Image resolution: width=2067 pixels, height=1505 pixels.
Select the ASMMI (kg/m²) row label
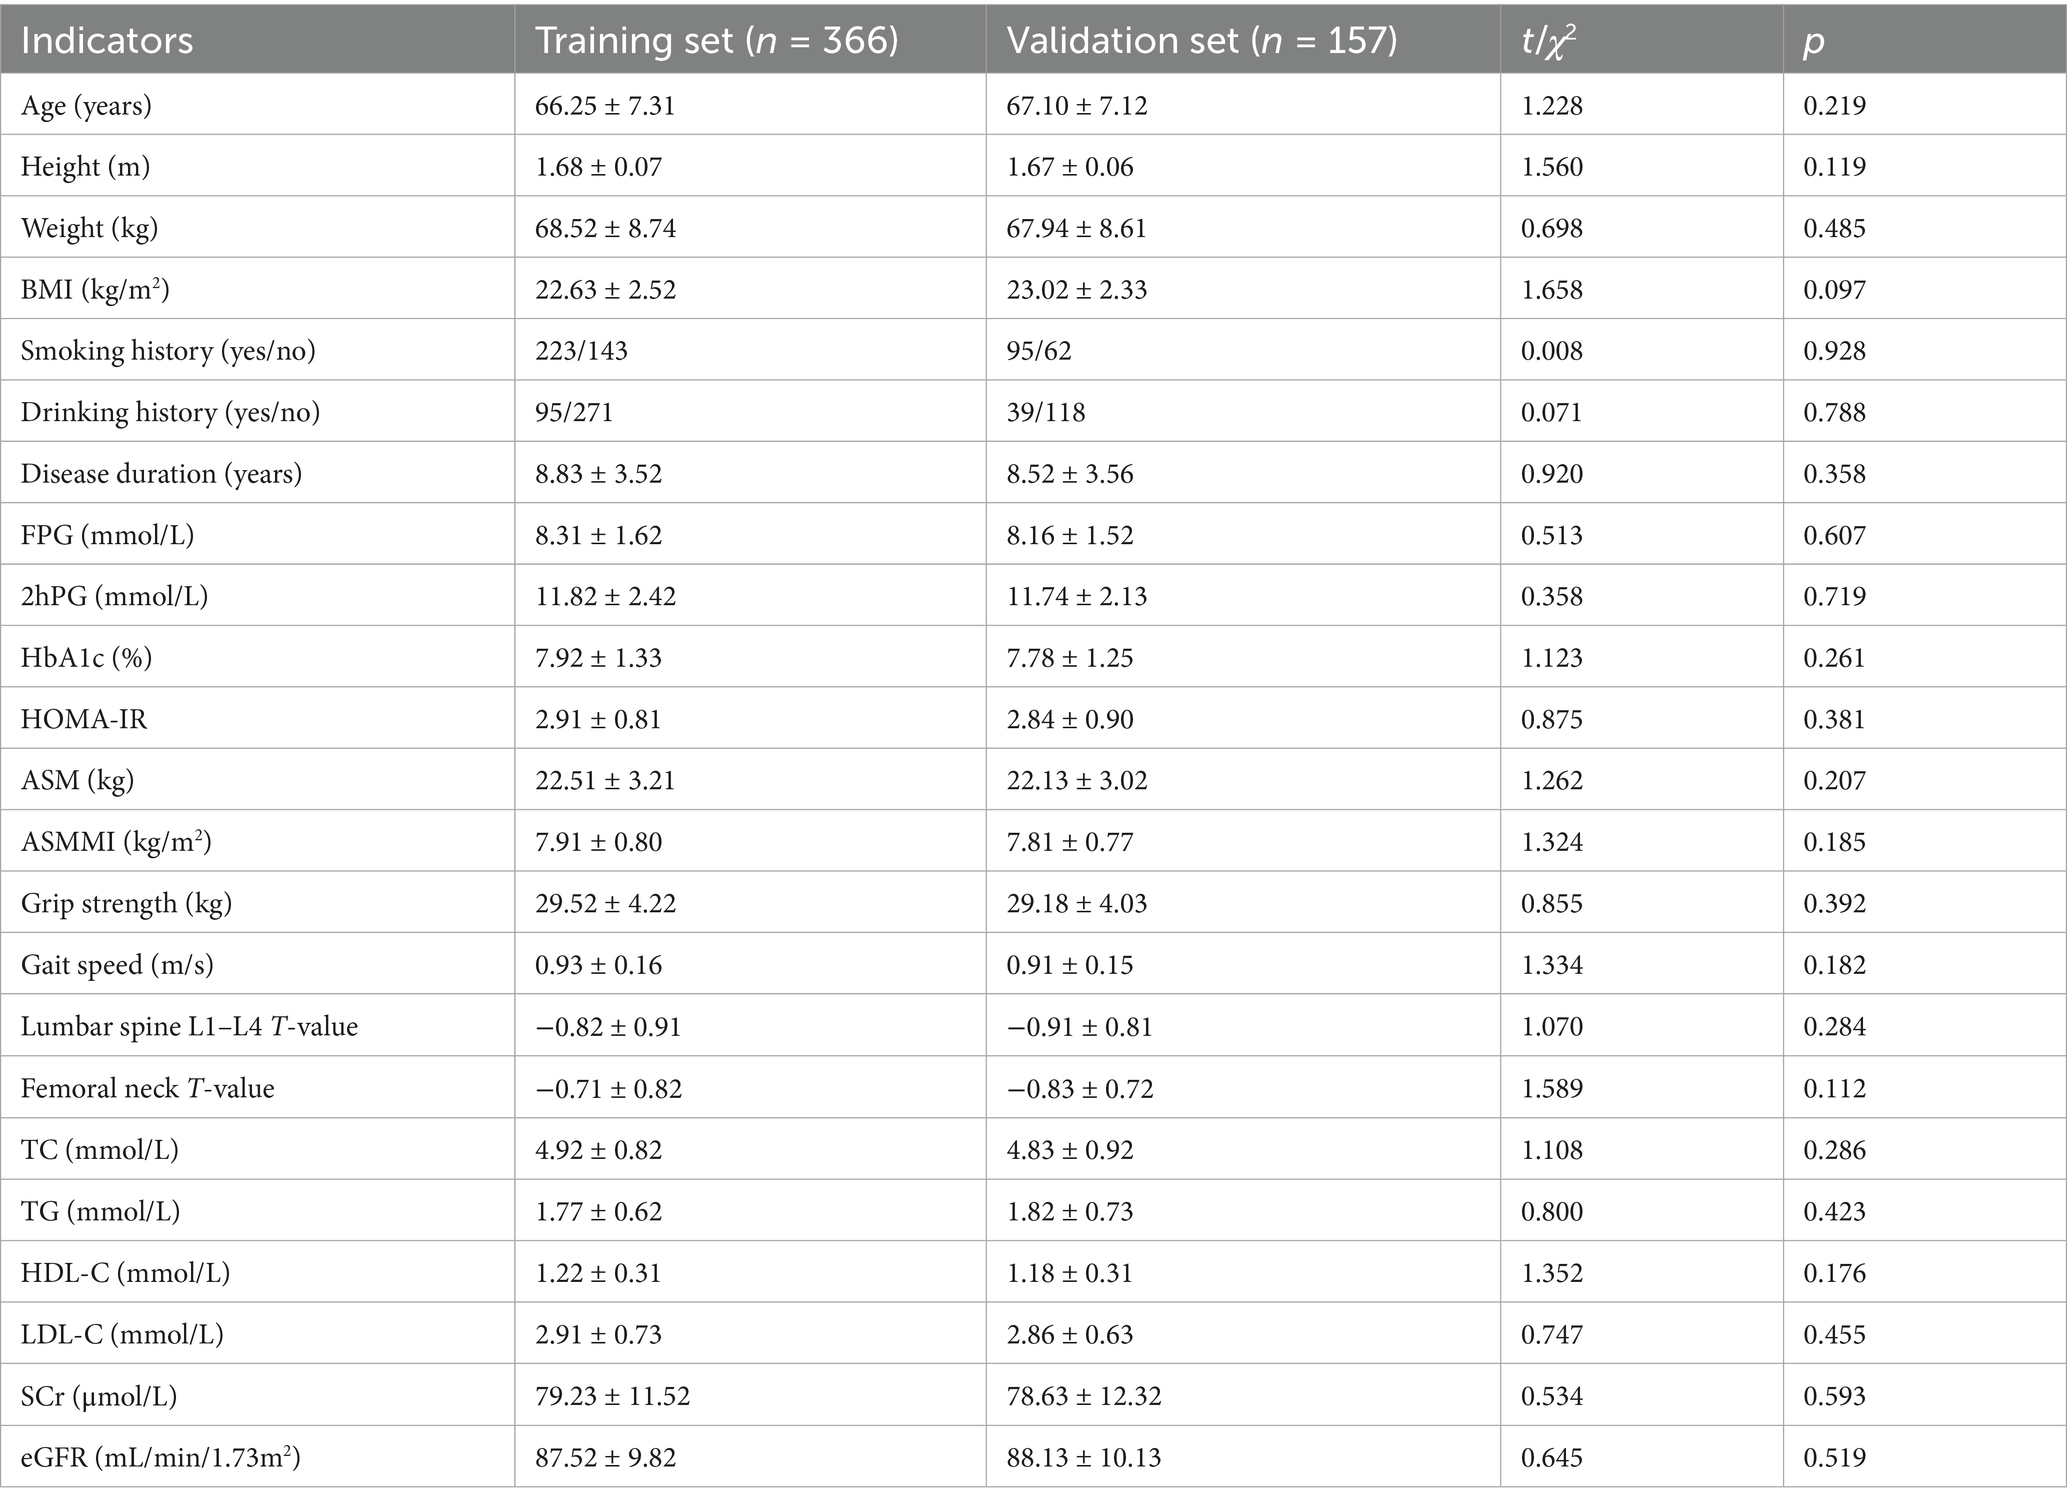pyautogui.click(x=116, y=842)
